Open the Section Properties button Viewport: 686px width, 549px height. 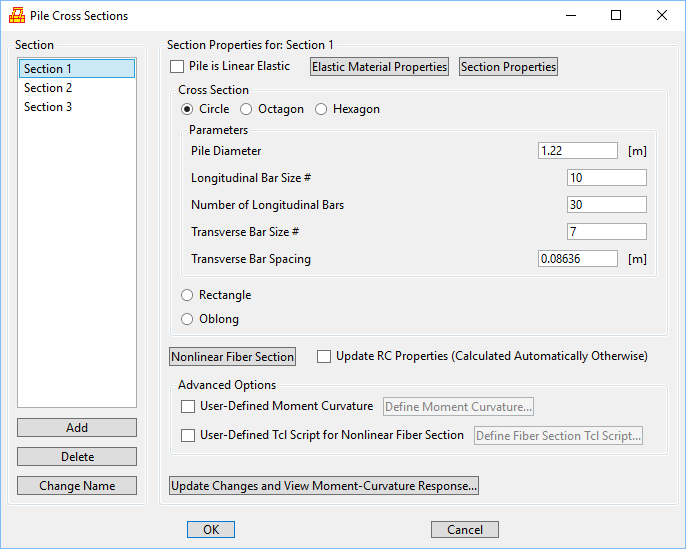(508, 67)
